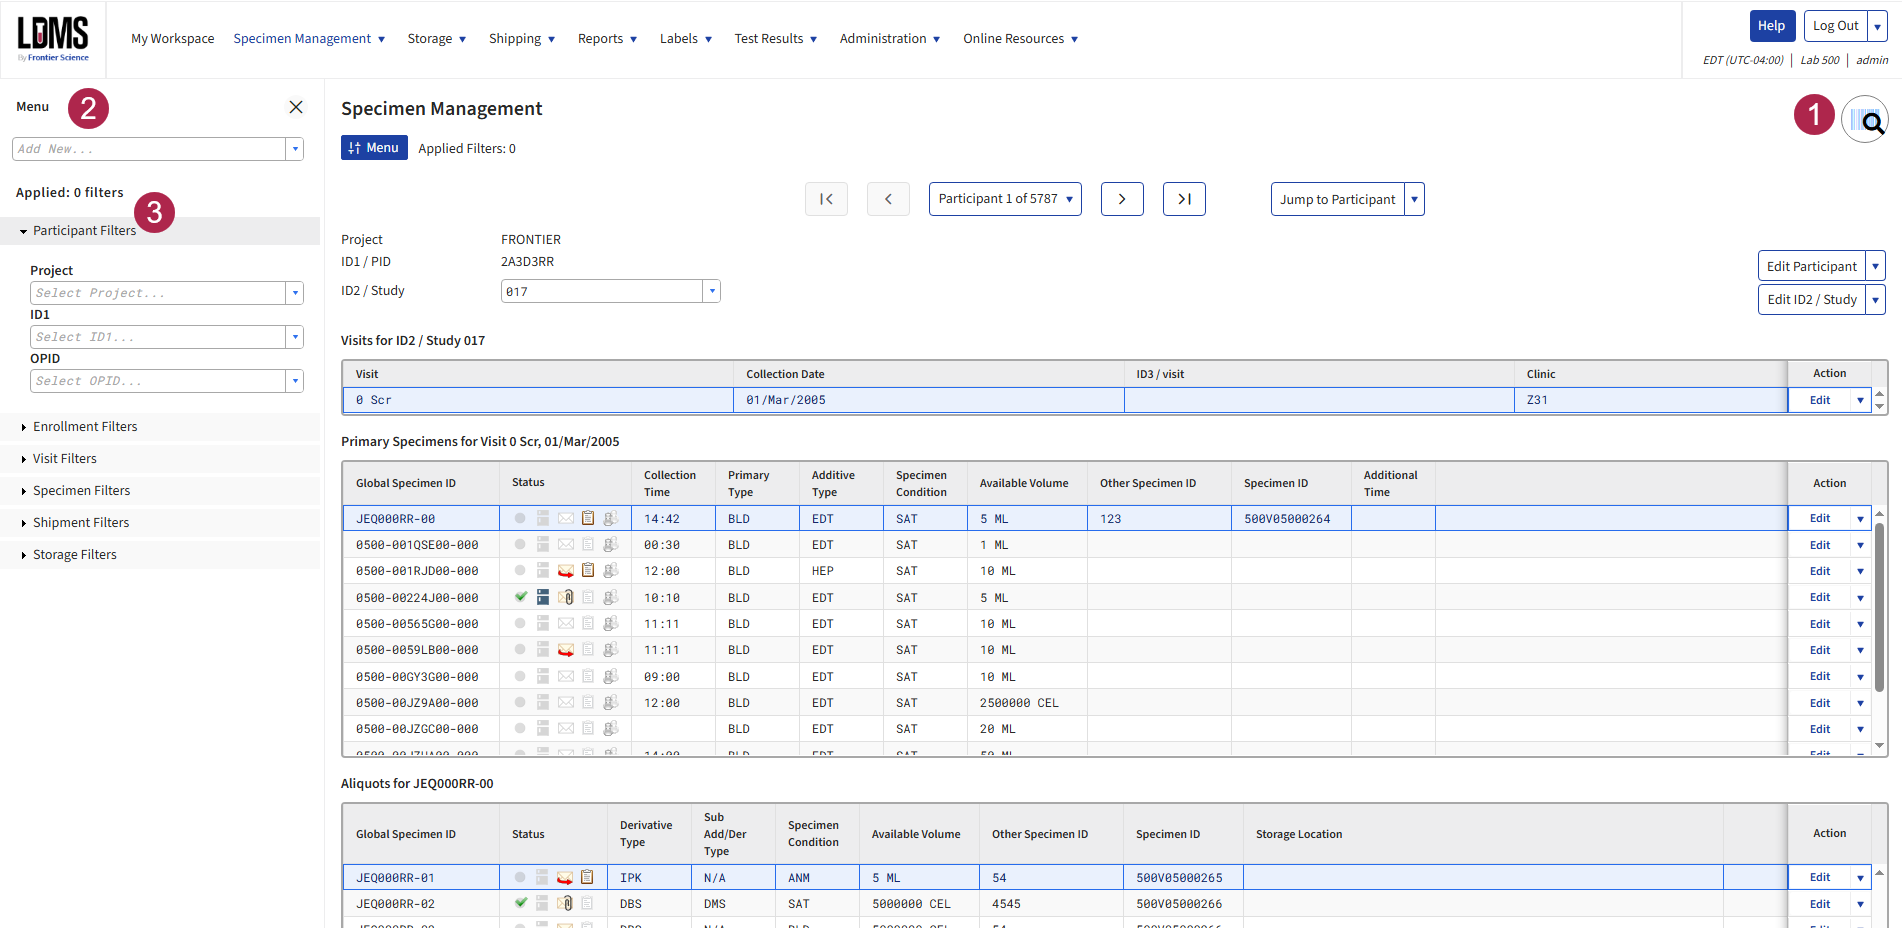1902x928 pixels.
Task: Click clipboard icon for 0500-001RJD00-000
Action: click(588, 571)
